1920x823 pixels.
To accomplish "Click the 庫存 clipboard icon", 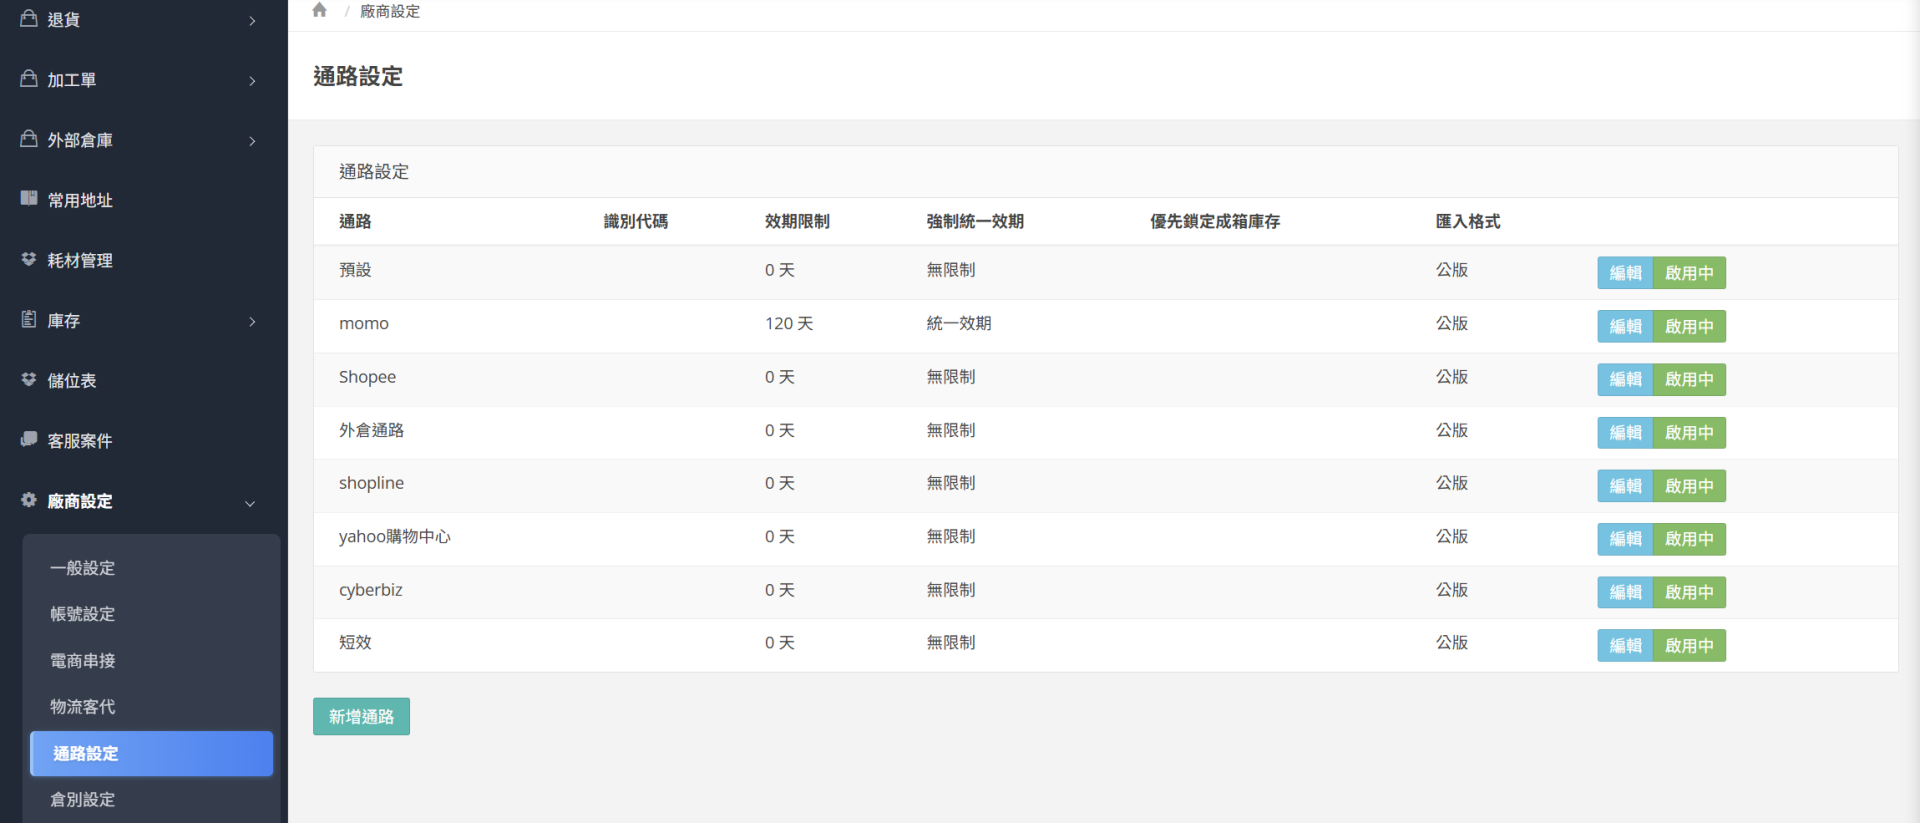I will tap(29, 320).
